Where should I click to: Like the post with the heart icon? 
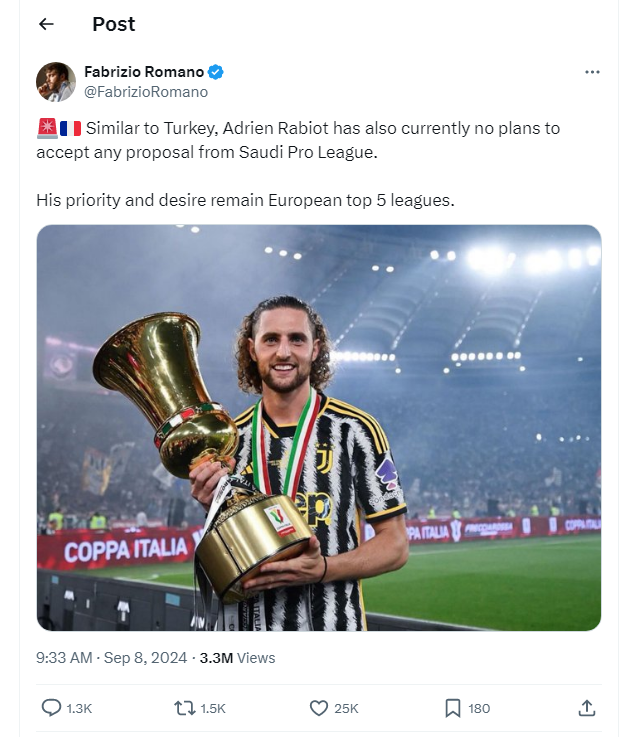[319, 708]
